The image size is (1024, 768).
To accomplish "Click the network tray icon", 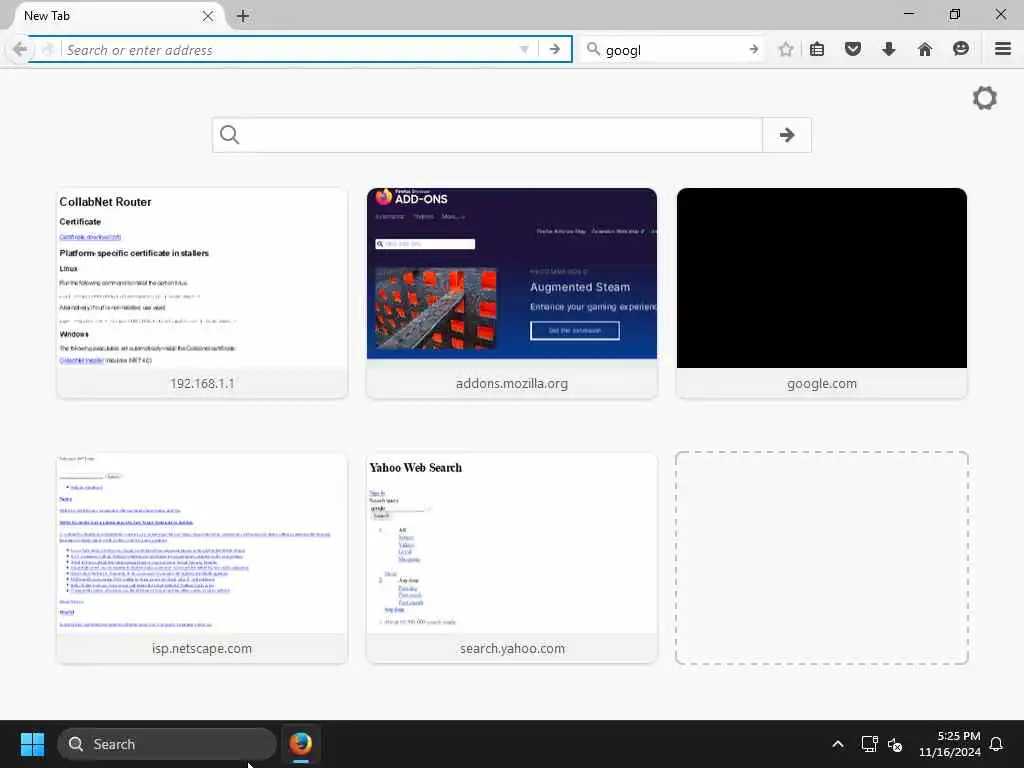I will pyautogui.click(x=869, y=744).
